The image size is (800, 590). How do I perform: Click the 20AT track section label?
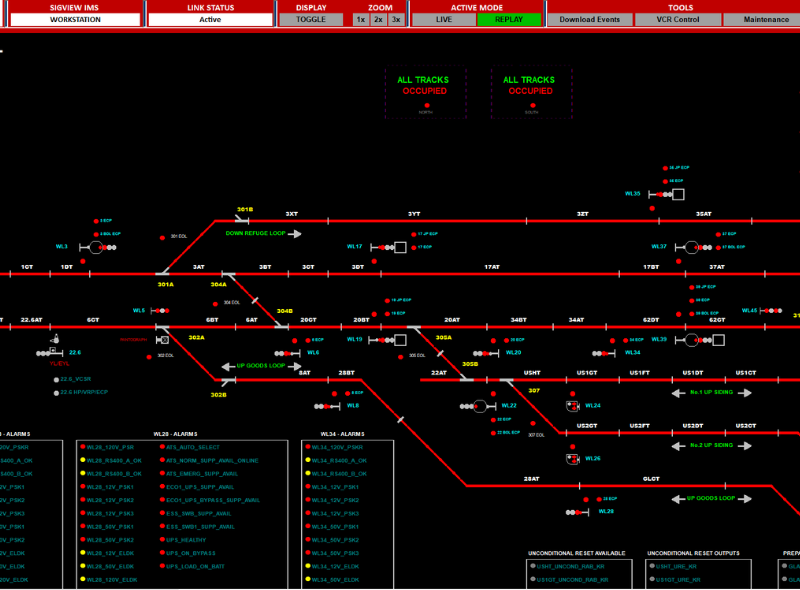pyautogui.click(x=452, y=320)
